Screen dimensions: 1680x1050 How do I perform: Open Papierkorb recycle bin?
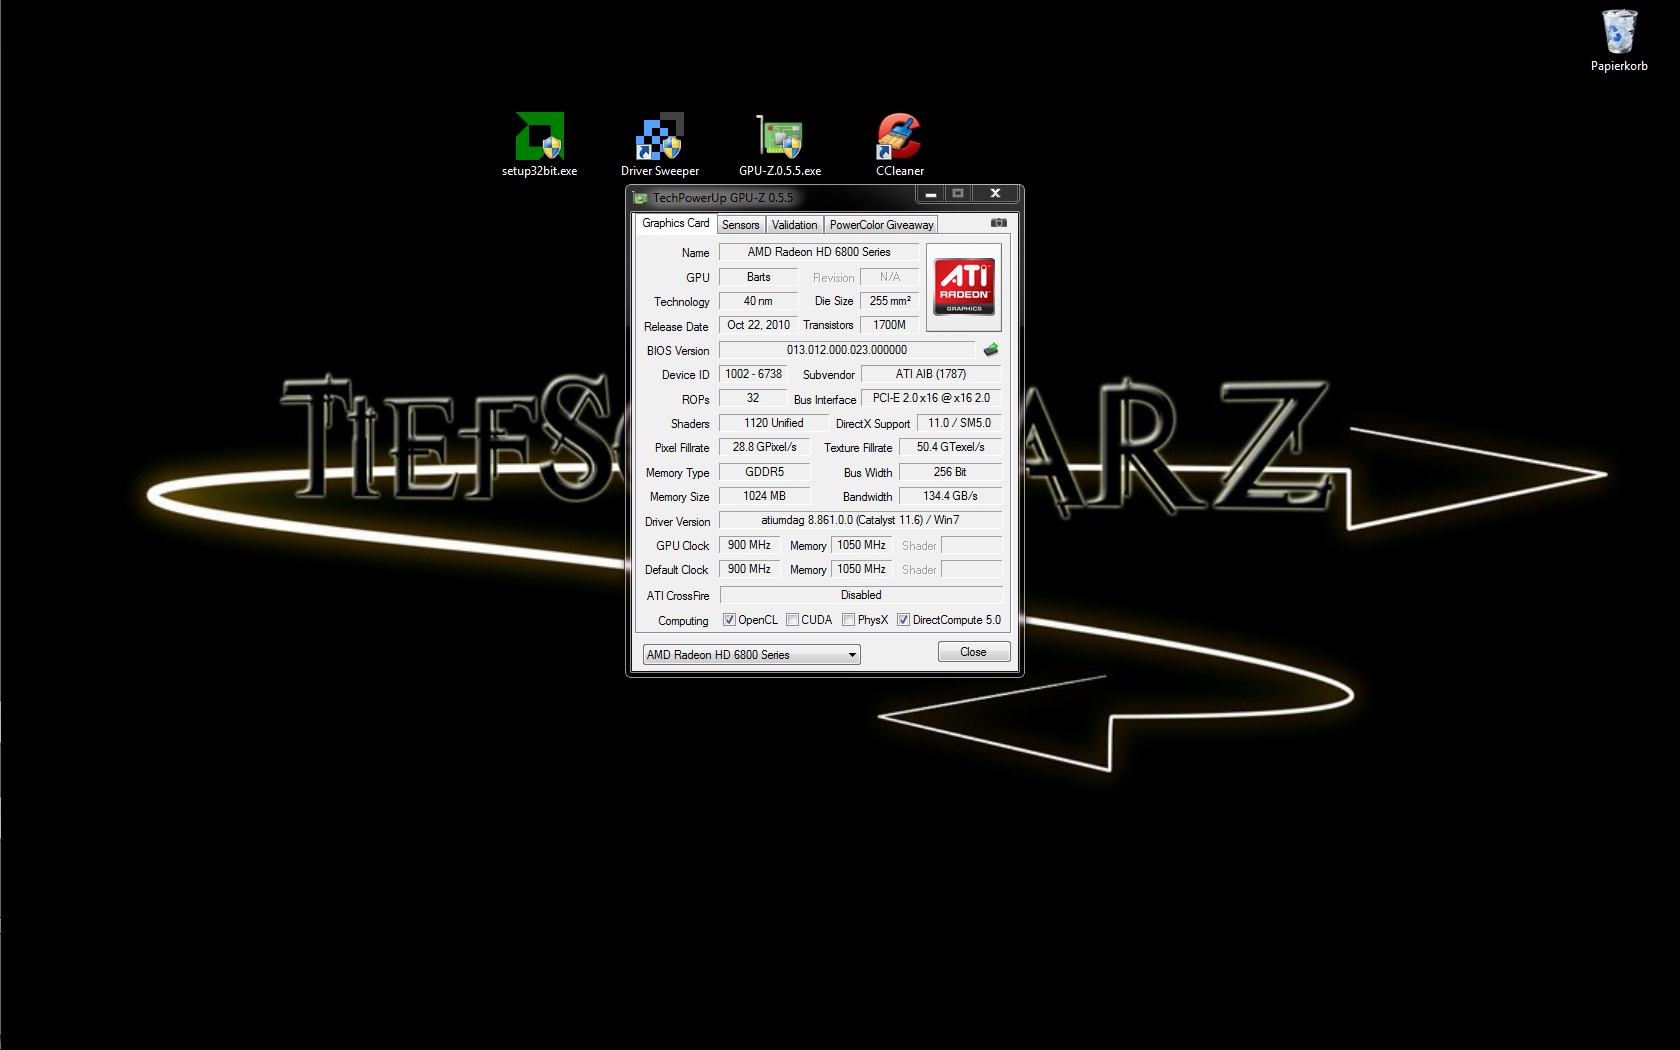(x=1619, y=40)
